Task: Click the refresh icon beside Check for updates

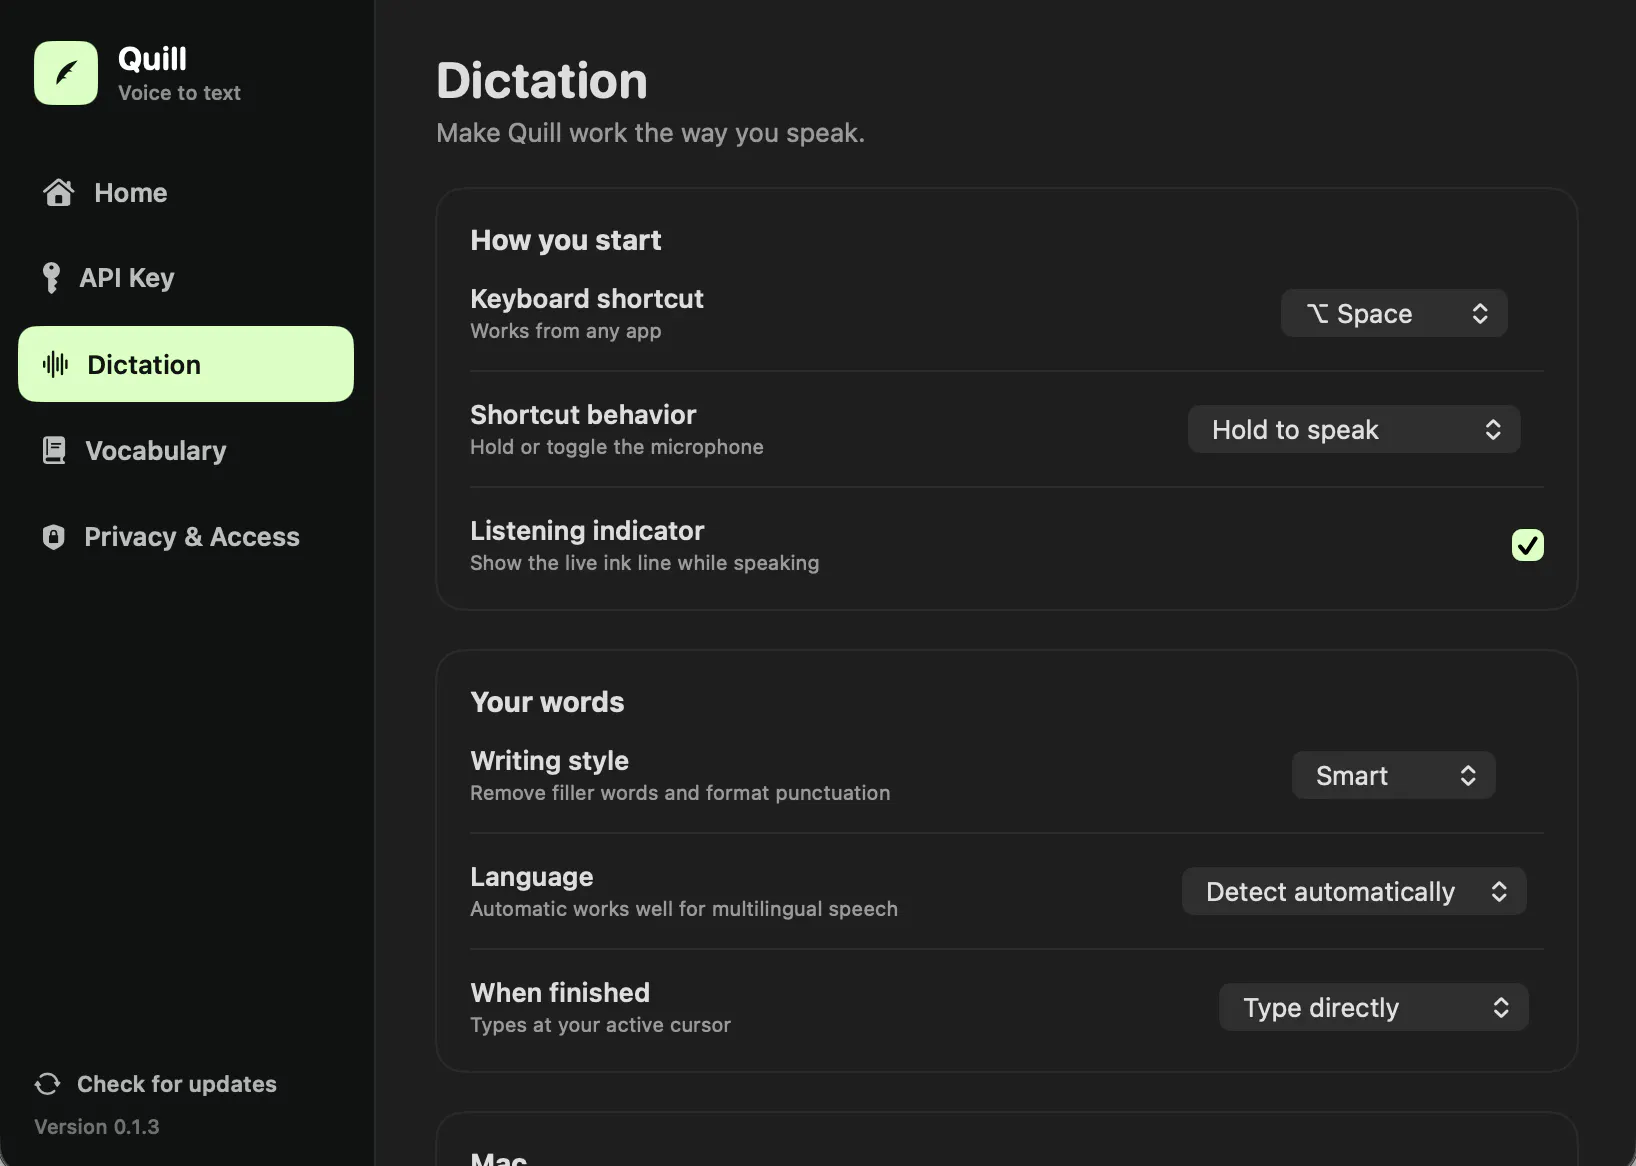Action: (48, 1084)
